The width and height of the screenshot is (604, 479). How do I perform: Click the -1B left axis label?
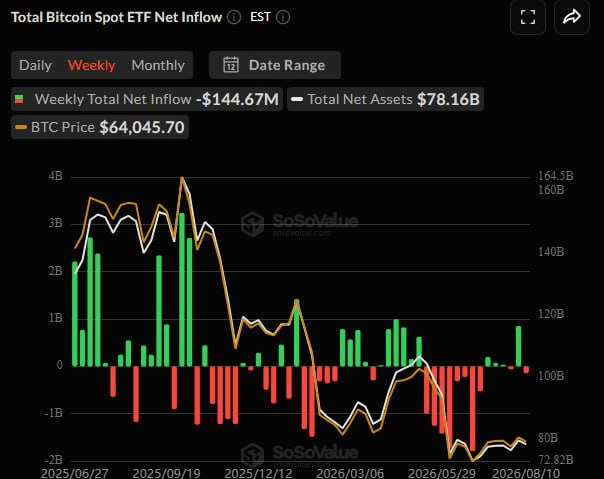click(53, 413)
